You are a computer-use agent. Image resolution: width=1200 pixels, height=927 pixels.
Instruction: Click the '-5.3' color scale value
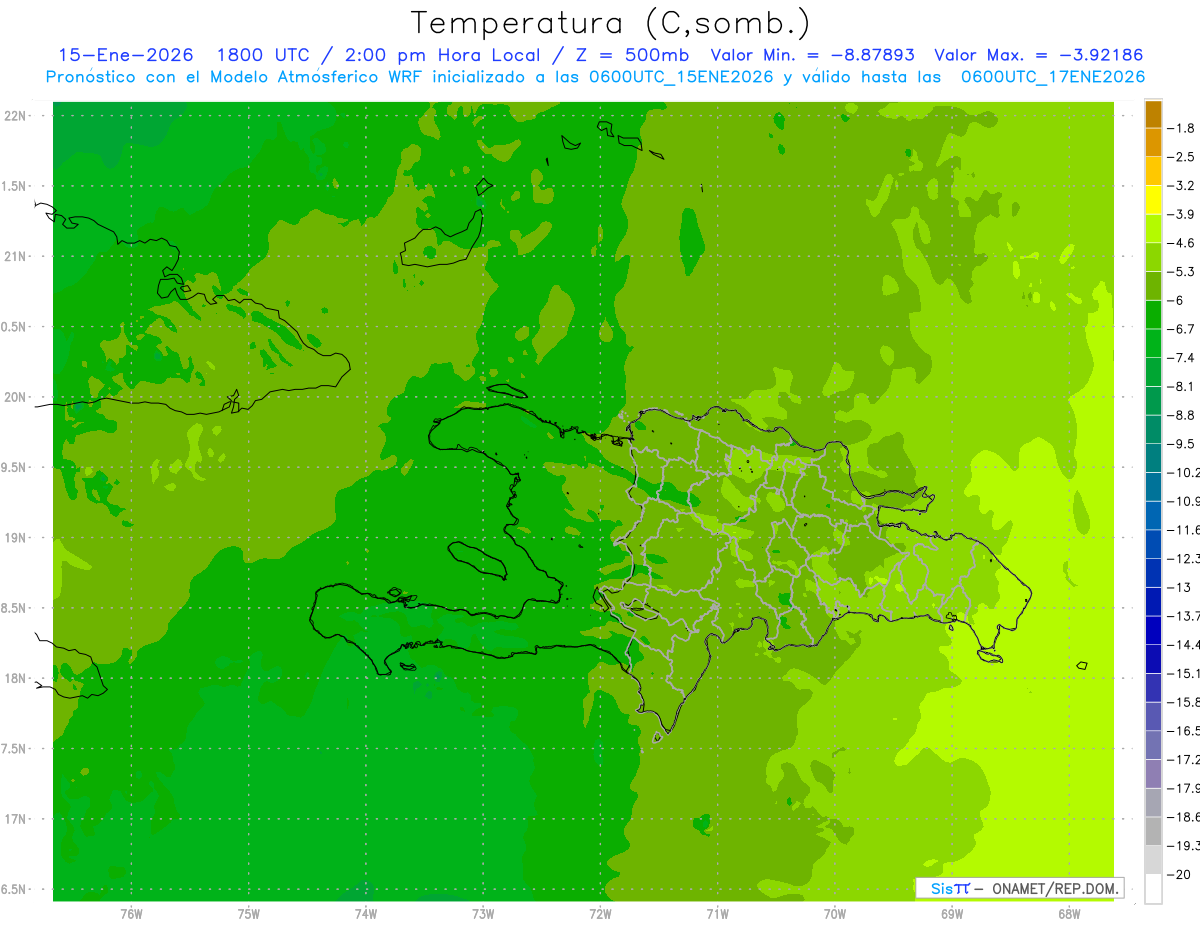pos(1183,272)
